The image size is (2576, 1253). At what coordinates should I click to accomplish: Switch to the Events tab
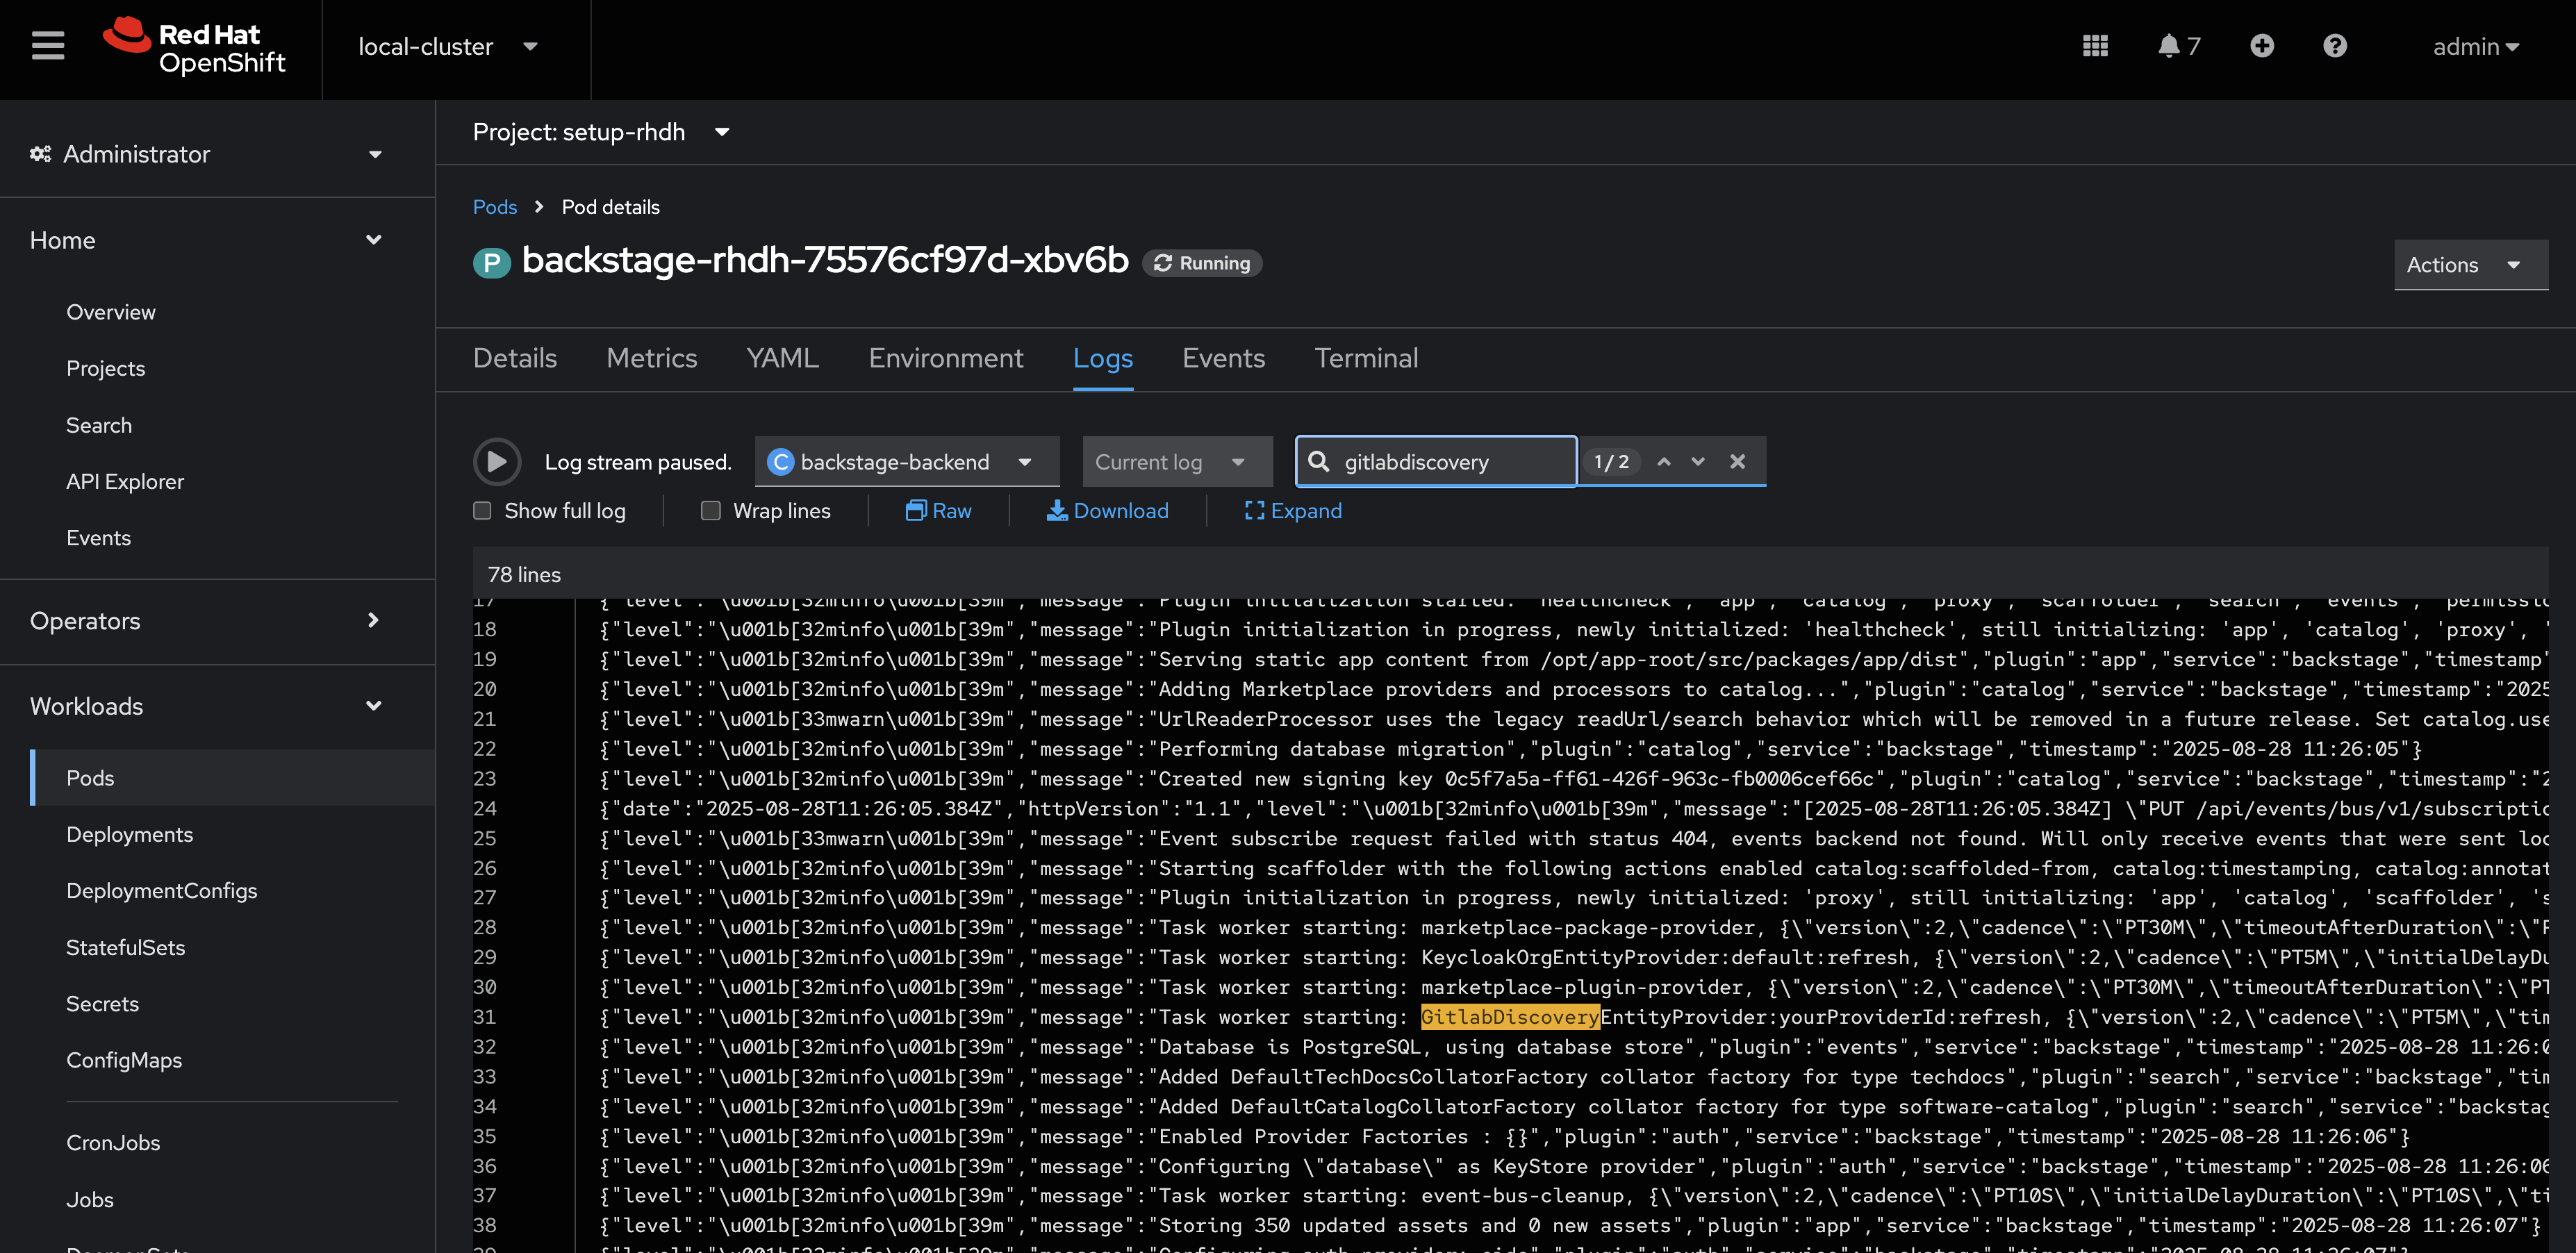point(1224,358)
